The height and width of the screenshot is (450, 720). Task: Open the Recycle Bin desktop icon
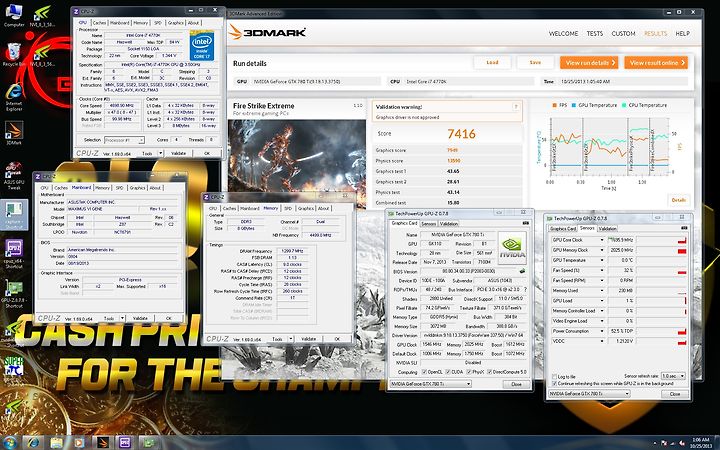click(14, 54)
